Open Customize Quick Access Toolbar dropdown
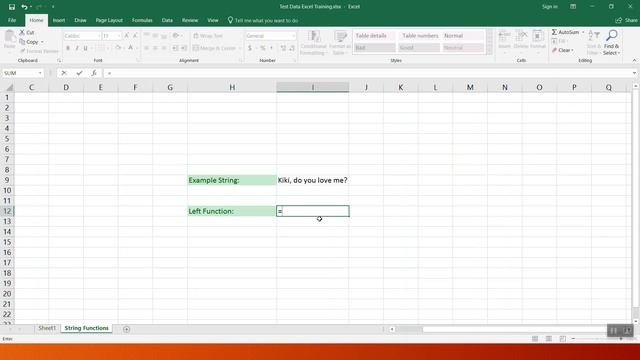 (x=53, y=7)
